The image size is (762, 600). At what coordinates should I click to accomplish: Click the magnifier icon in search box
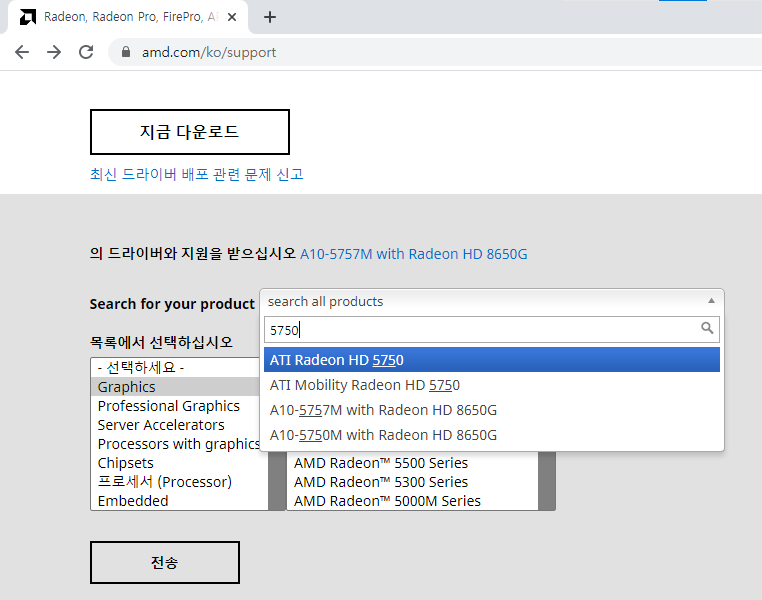[707, 328]
